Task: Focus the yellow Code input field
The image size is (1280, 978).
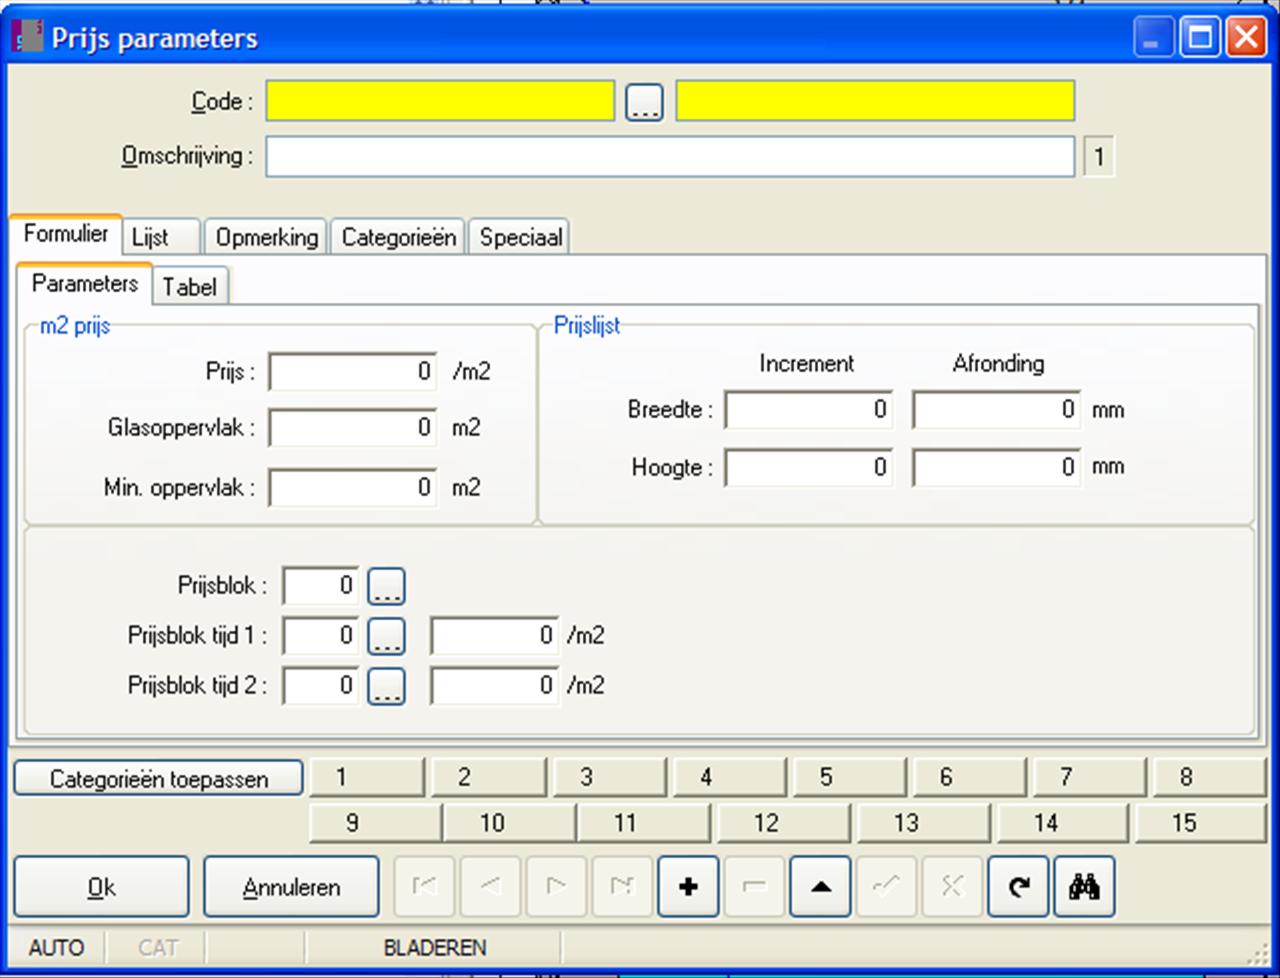Action: coord(440,102)
